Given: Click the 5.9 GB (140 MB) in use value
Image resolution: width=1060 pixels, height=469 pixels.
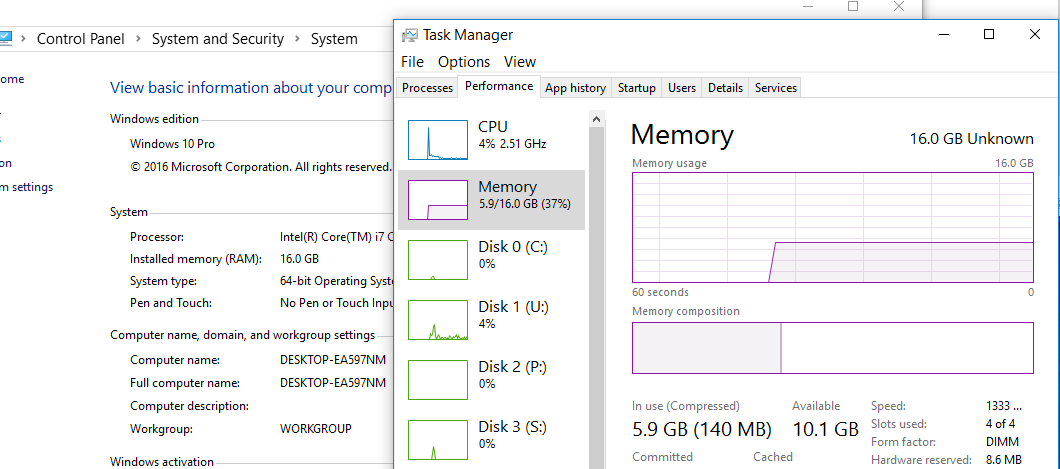Looking at the screenshot, I should [702, 429].
